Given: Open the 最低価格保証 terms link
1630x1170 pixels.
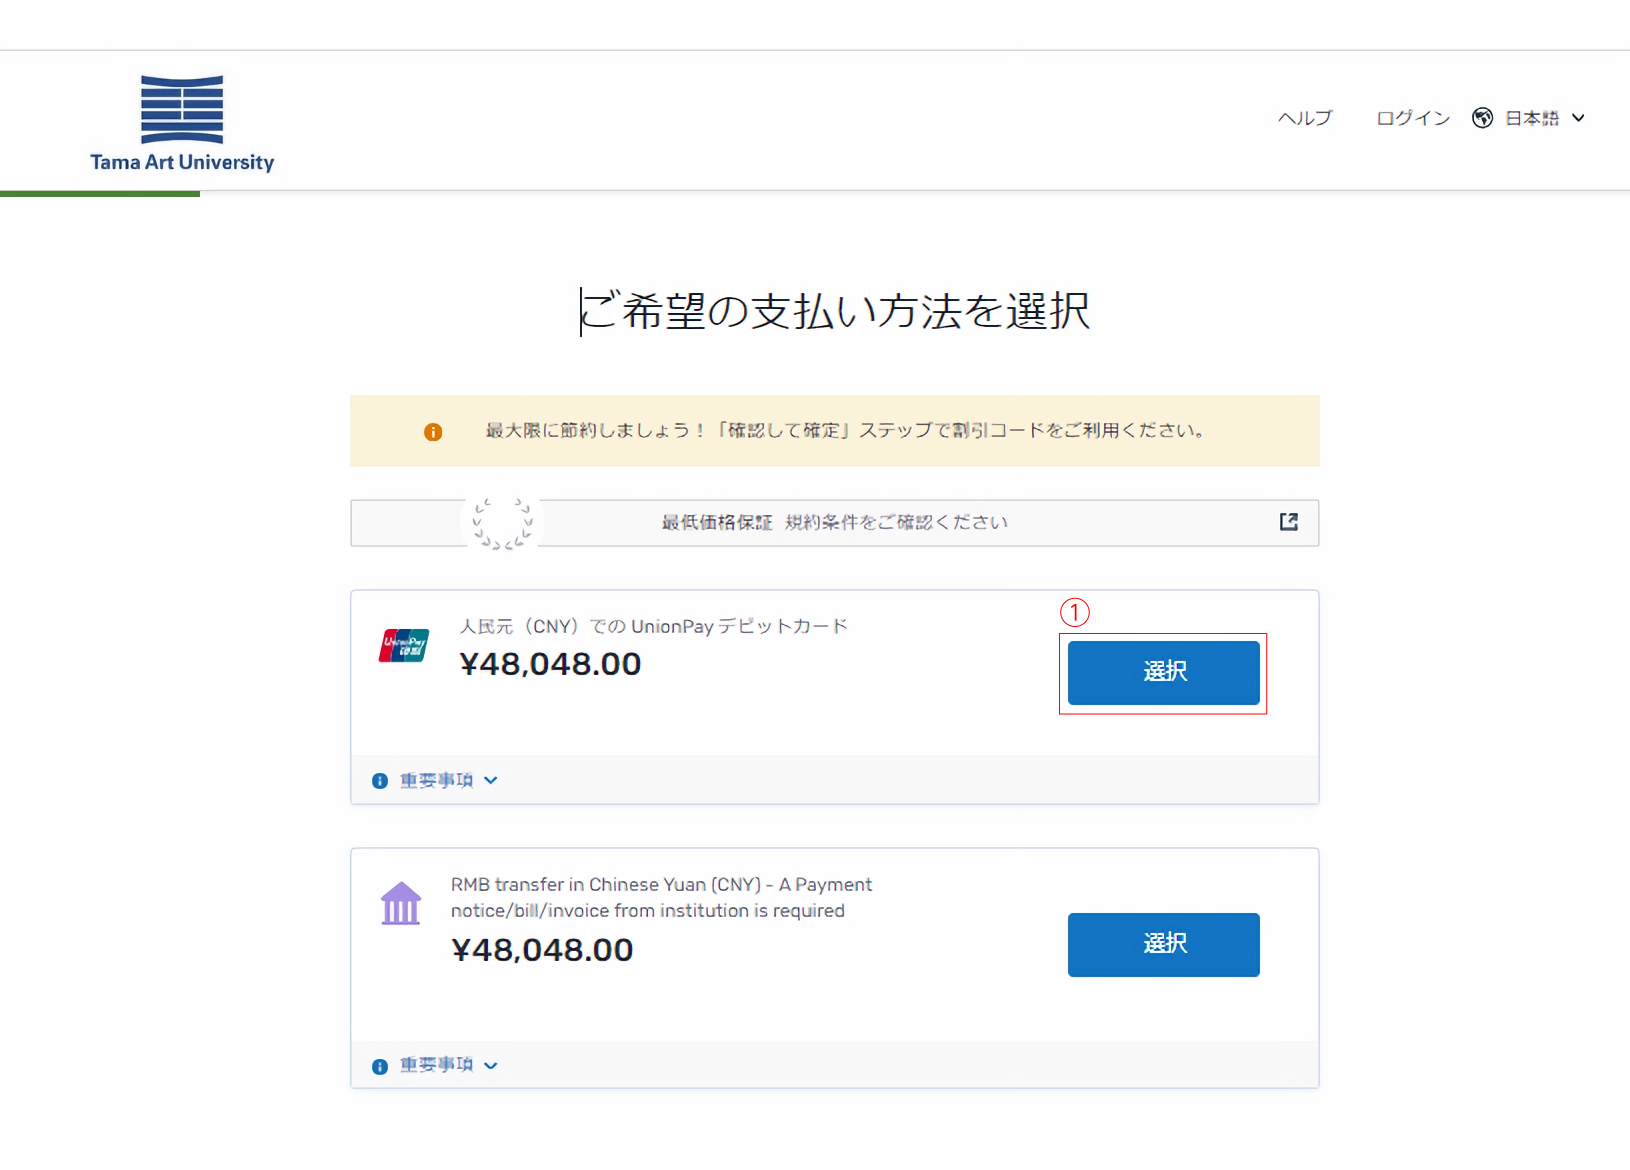Looking at the screenshot, I should (x=834, y=523).
